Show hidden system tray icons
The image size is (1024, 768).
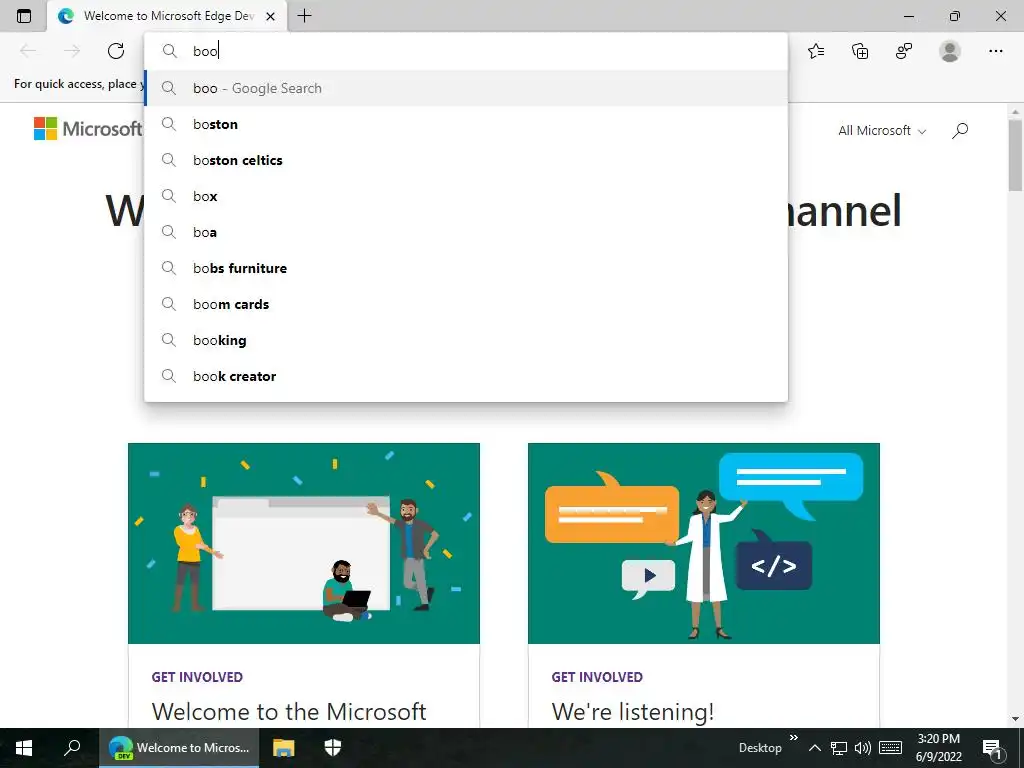click(x=814, y=748)
